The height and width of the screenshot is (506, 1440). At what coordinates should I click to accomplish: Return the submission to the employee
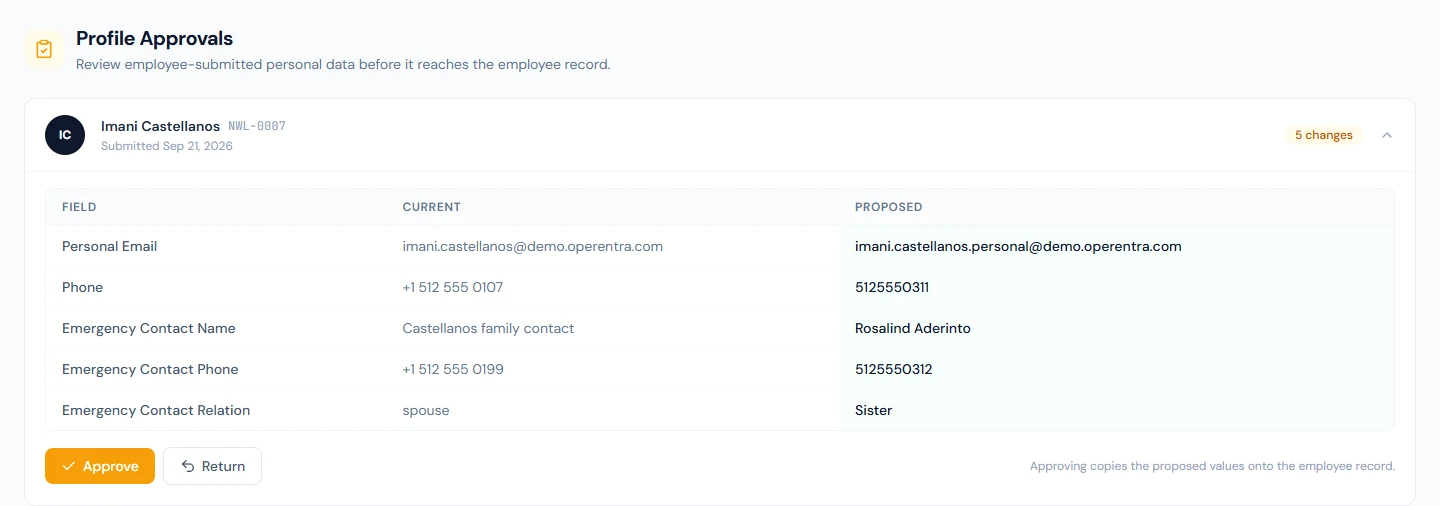point(212,466)
